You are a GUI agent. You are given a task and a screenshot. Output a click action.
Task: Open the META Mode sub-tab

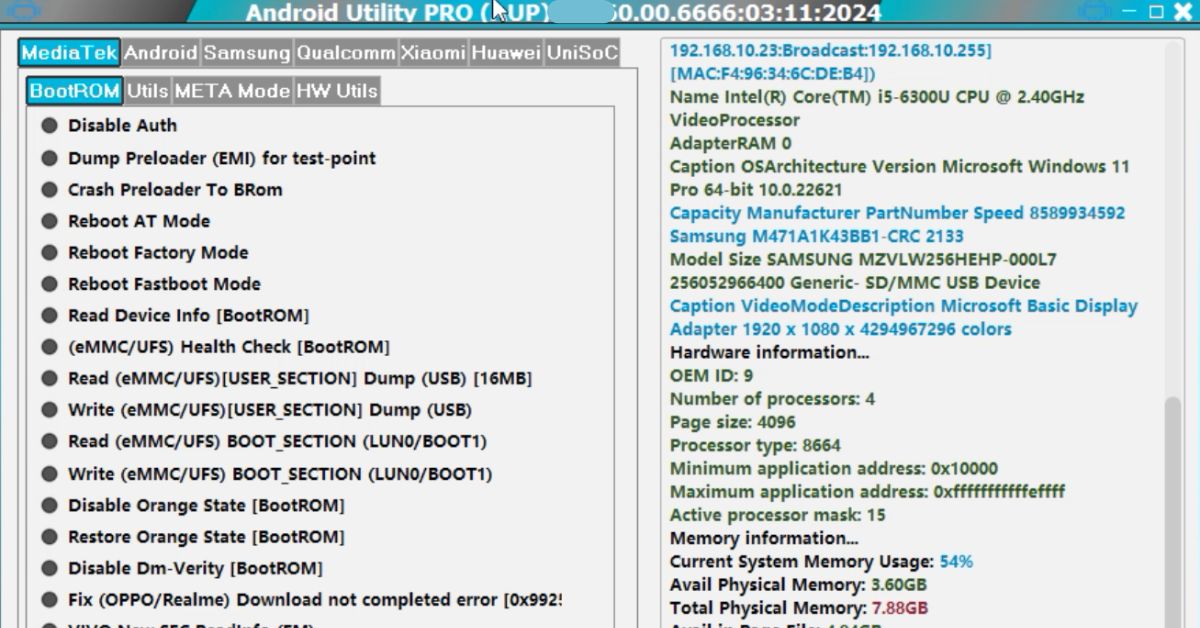232,91
